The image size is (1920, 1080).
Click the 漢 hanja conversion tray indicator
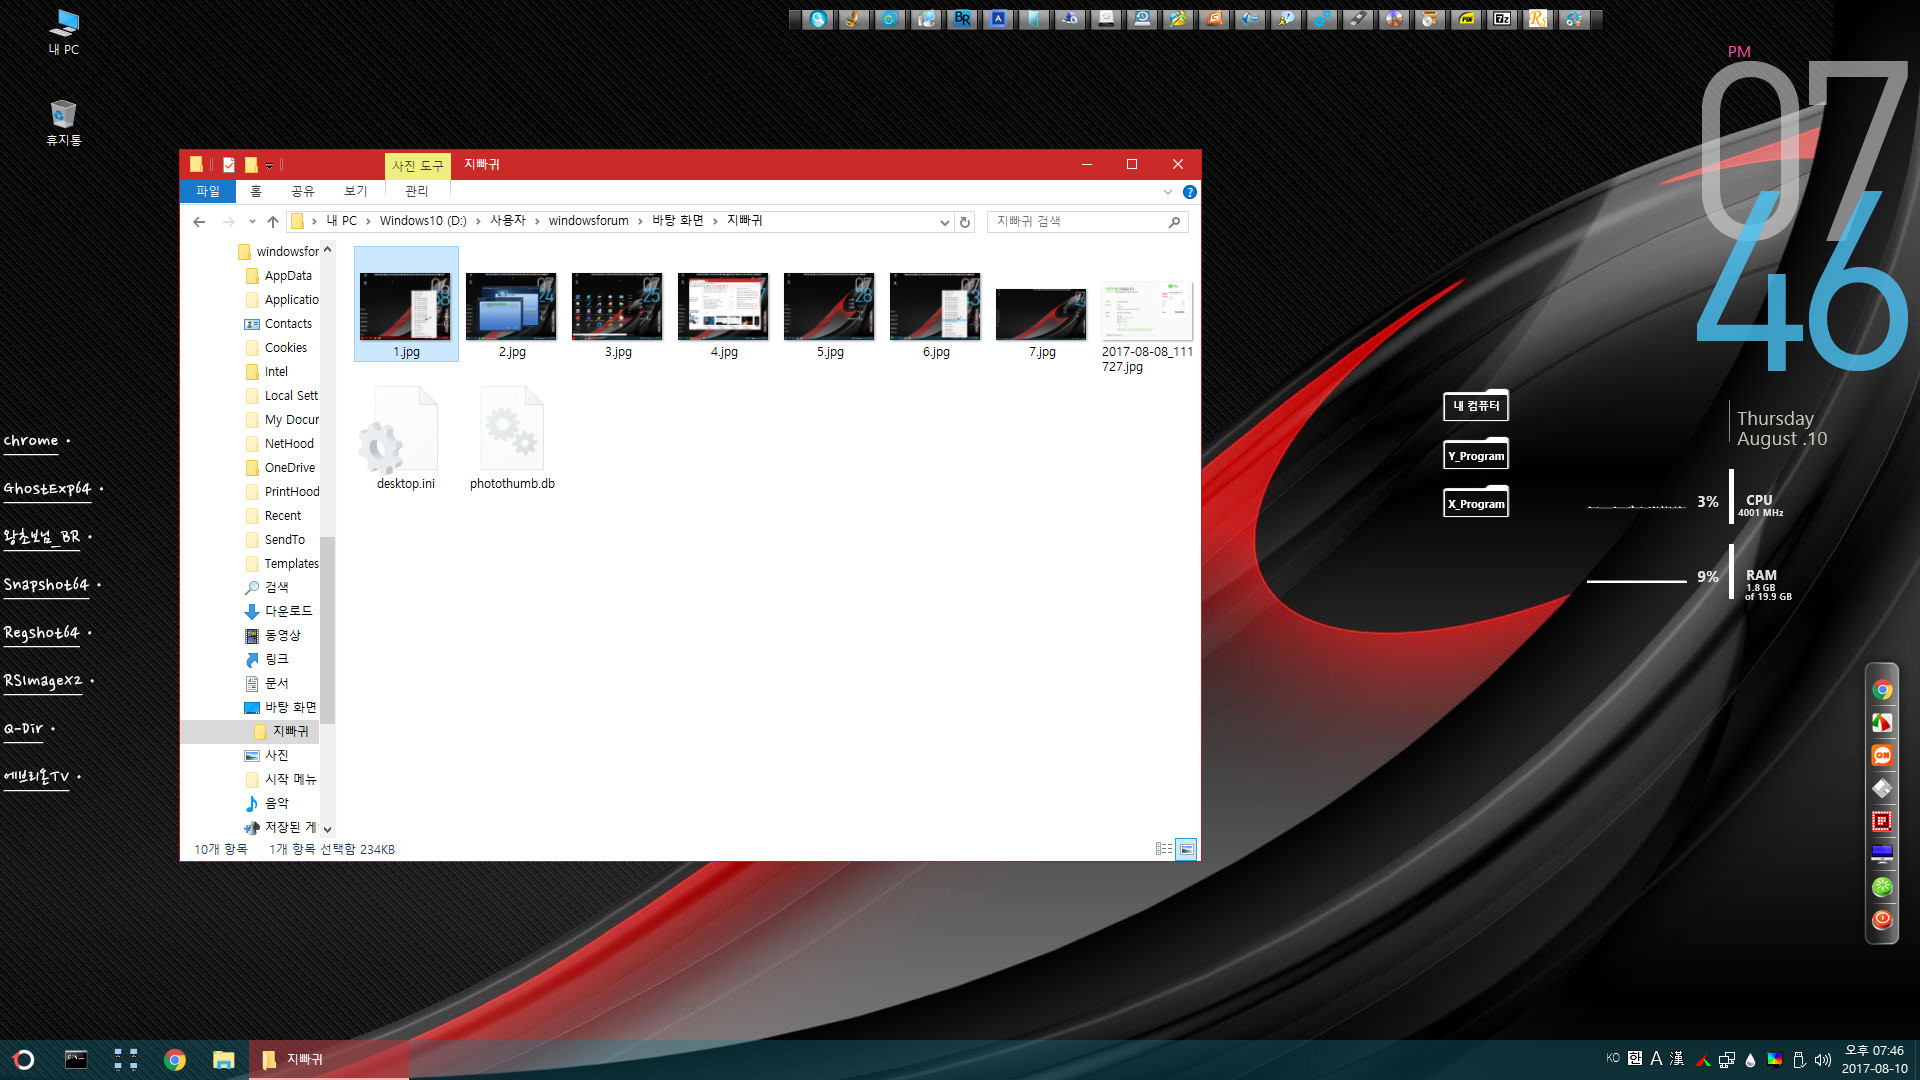(x=1677, y=1058)
